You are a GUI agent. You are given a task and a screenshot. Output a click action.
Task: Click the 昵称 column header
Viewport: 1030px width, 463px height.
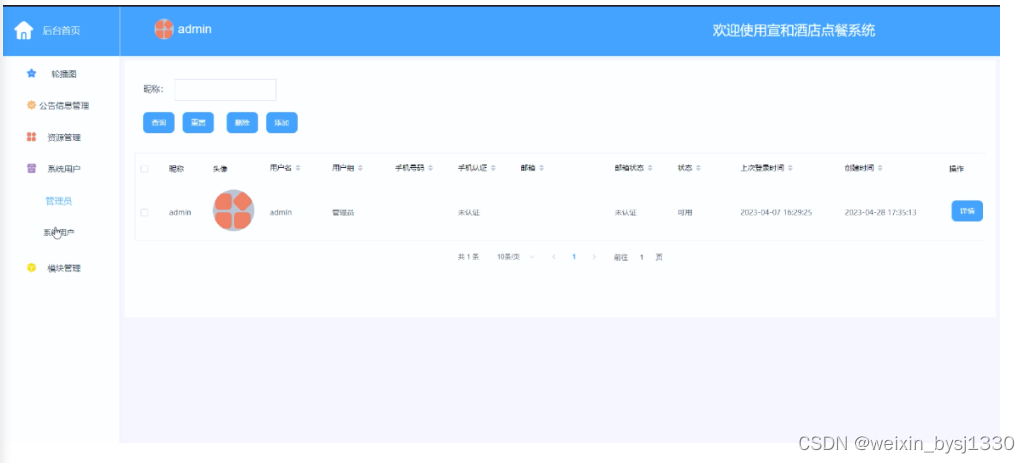click(x=176, y=169)
